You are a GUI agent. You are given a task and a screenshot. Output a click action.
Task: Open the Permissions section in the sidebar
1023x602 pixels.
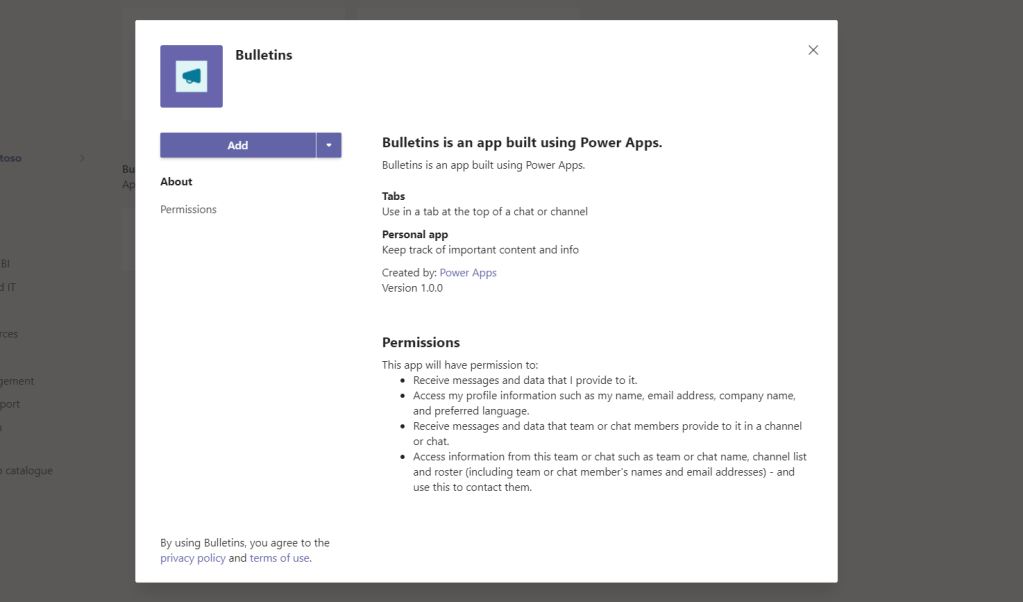pos(188,209)
